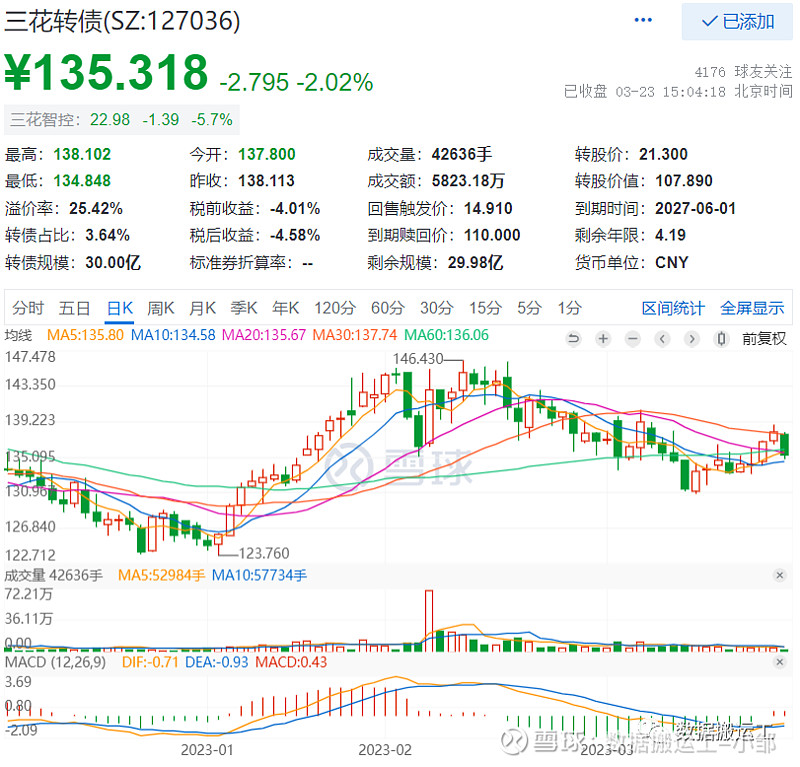The height and width of the screenshot is (767, 800).
Task: Click the 溢价率 25.42% value
Action: coord(96,208)
